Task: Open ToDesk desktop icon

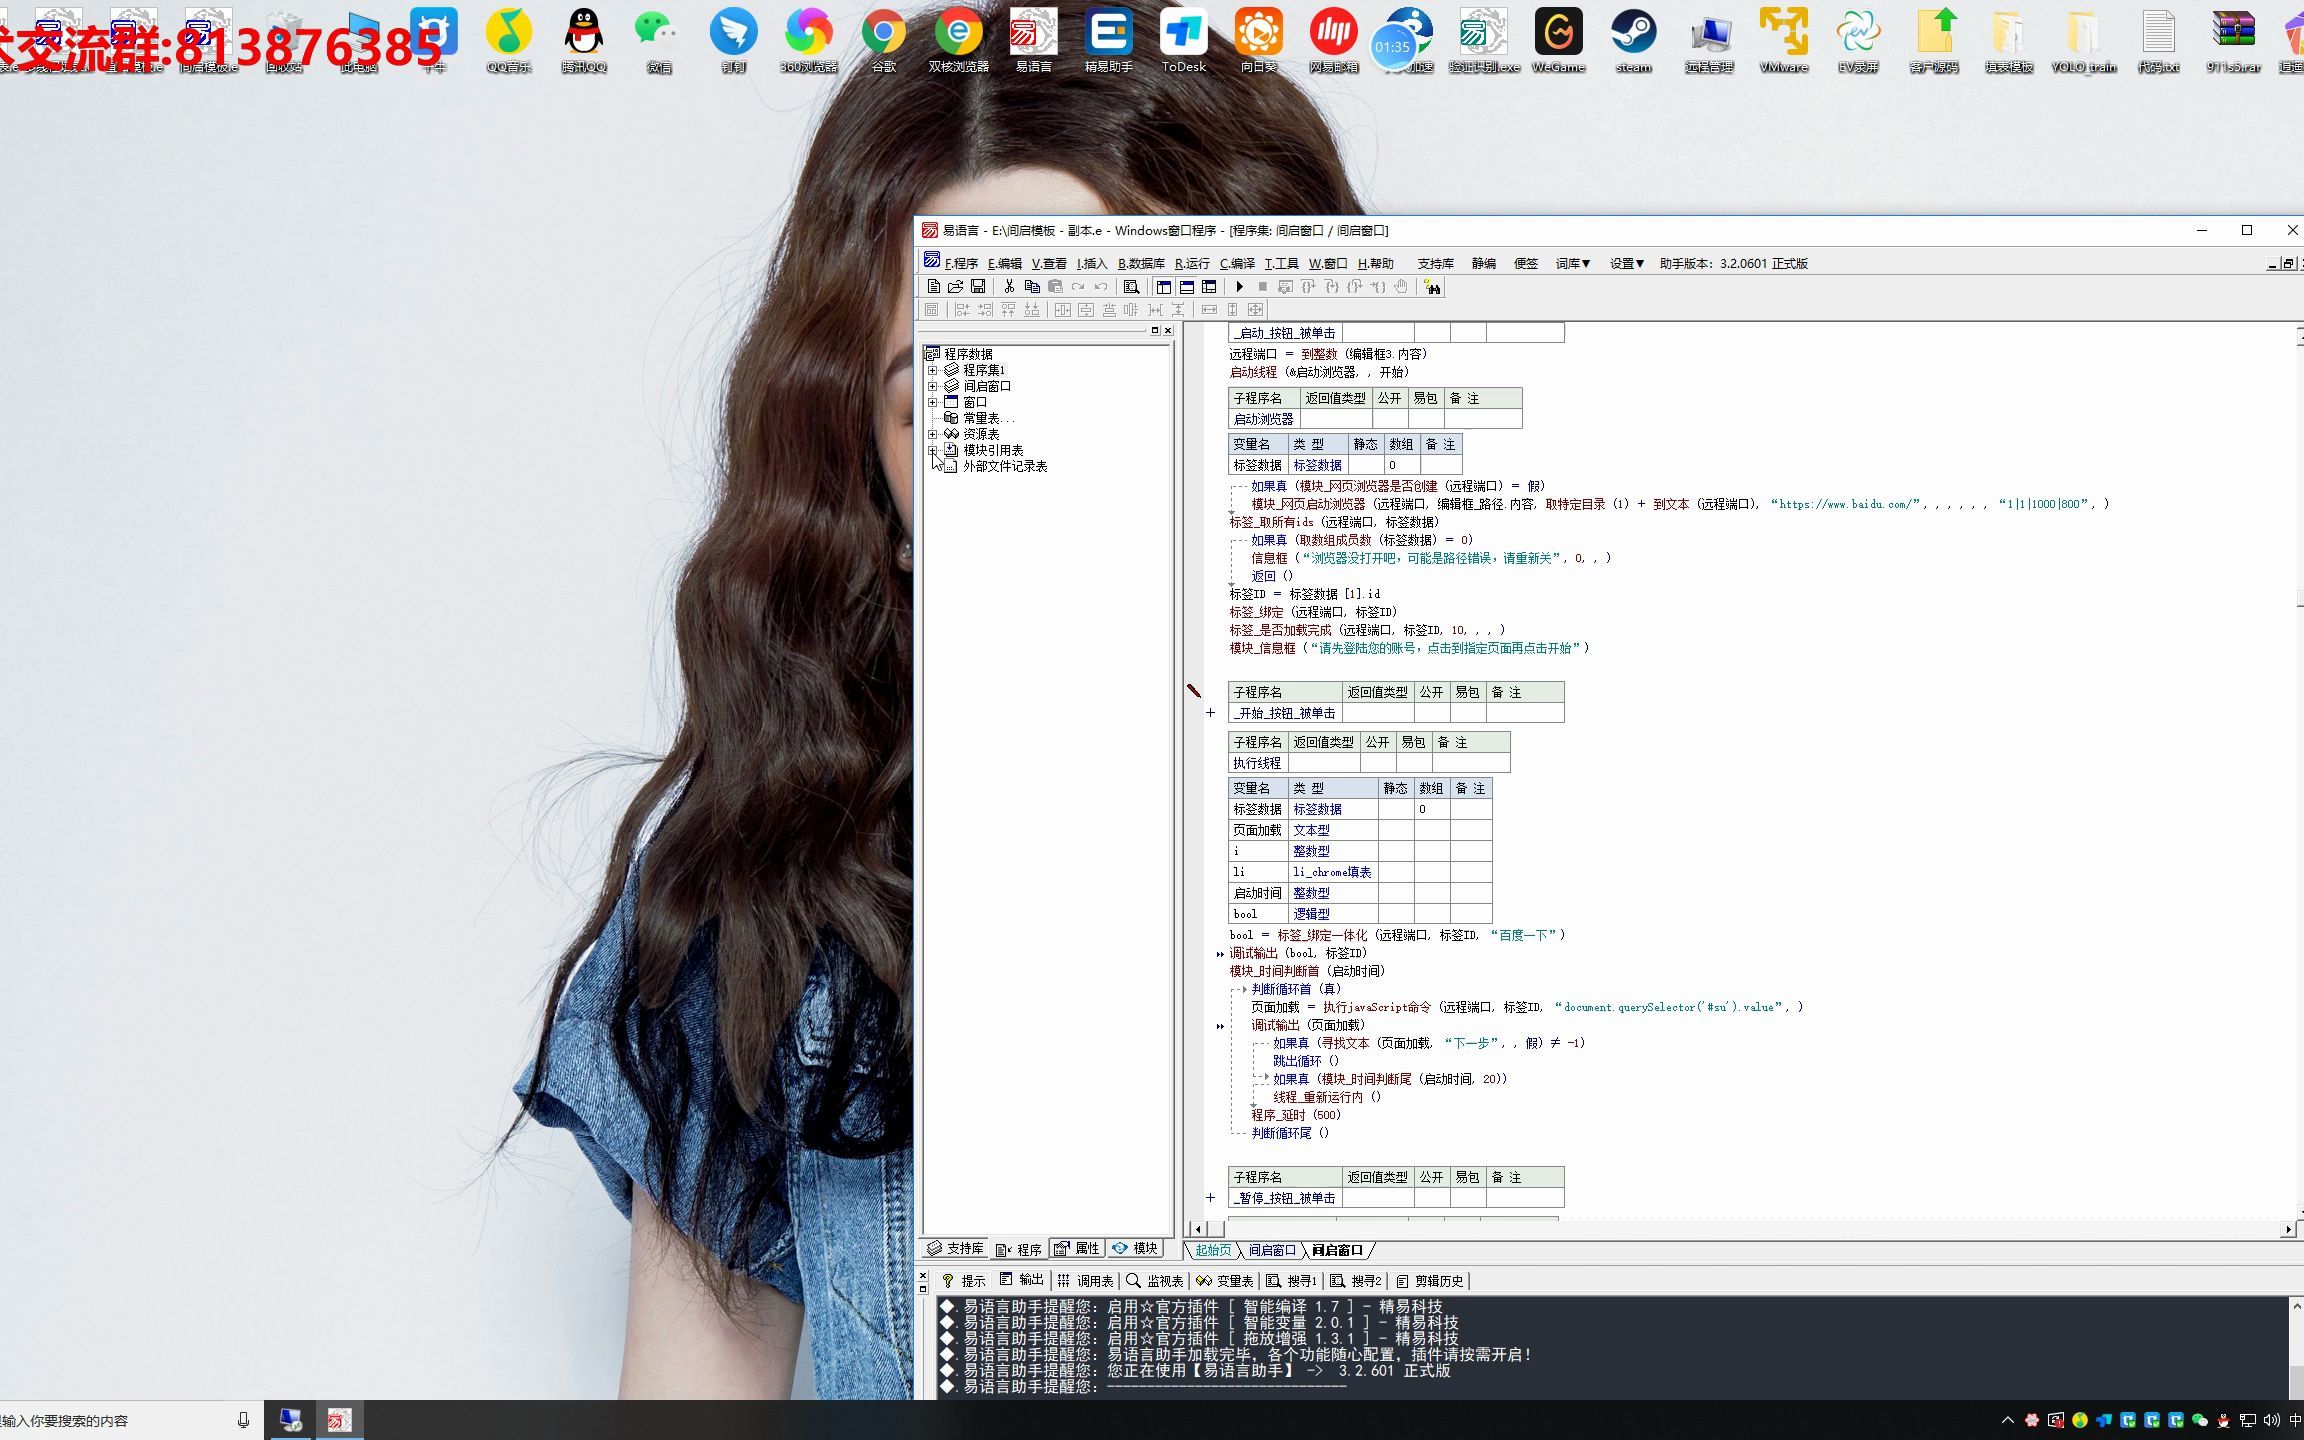Action: tap(1184, 40)
